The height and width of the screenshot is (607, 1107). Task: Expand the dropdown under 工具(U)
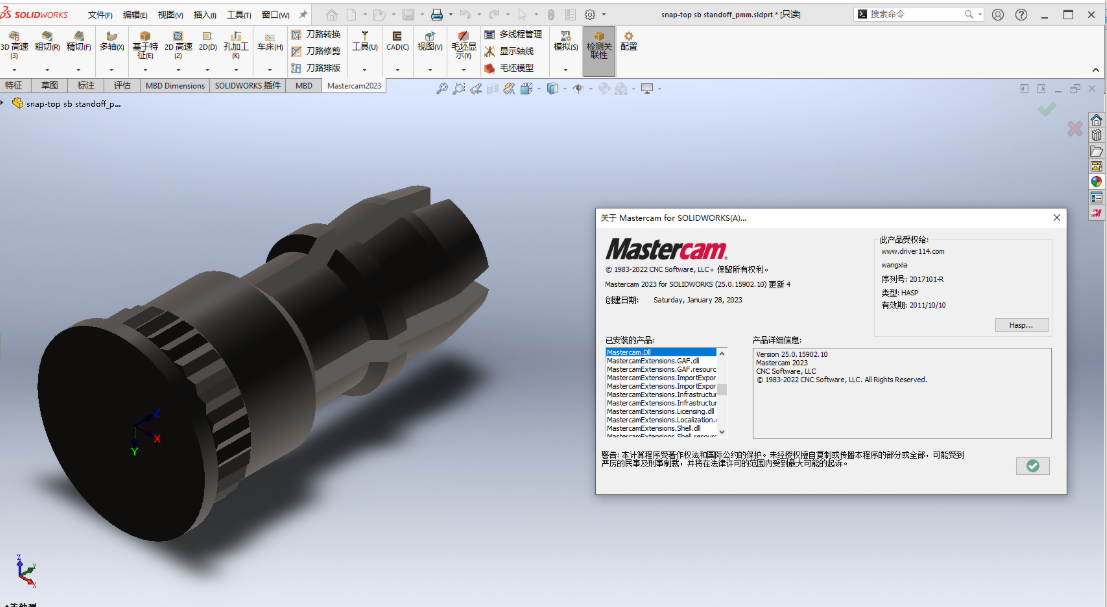coord(365,70)
